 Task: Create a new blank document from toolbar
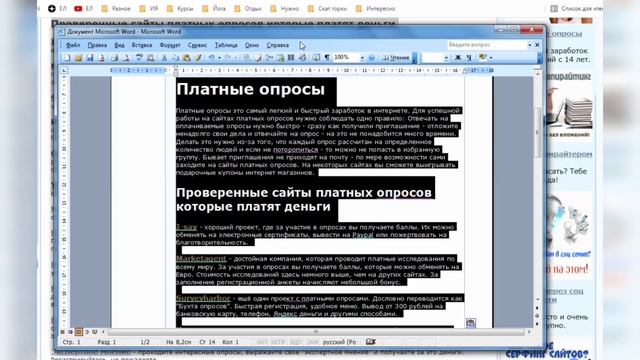click(67, 58)
